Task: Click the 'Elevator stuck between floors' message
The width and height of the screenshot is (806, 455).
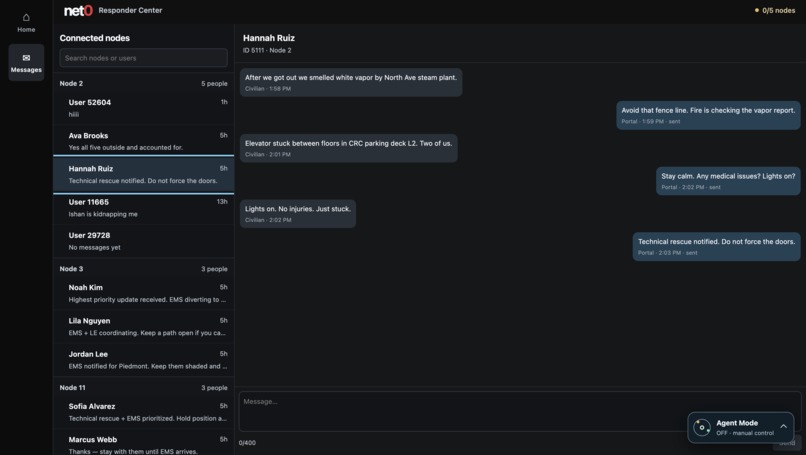Action: (349, 148)
